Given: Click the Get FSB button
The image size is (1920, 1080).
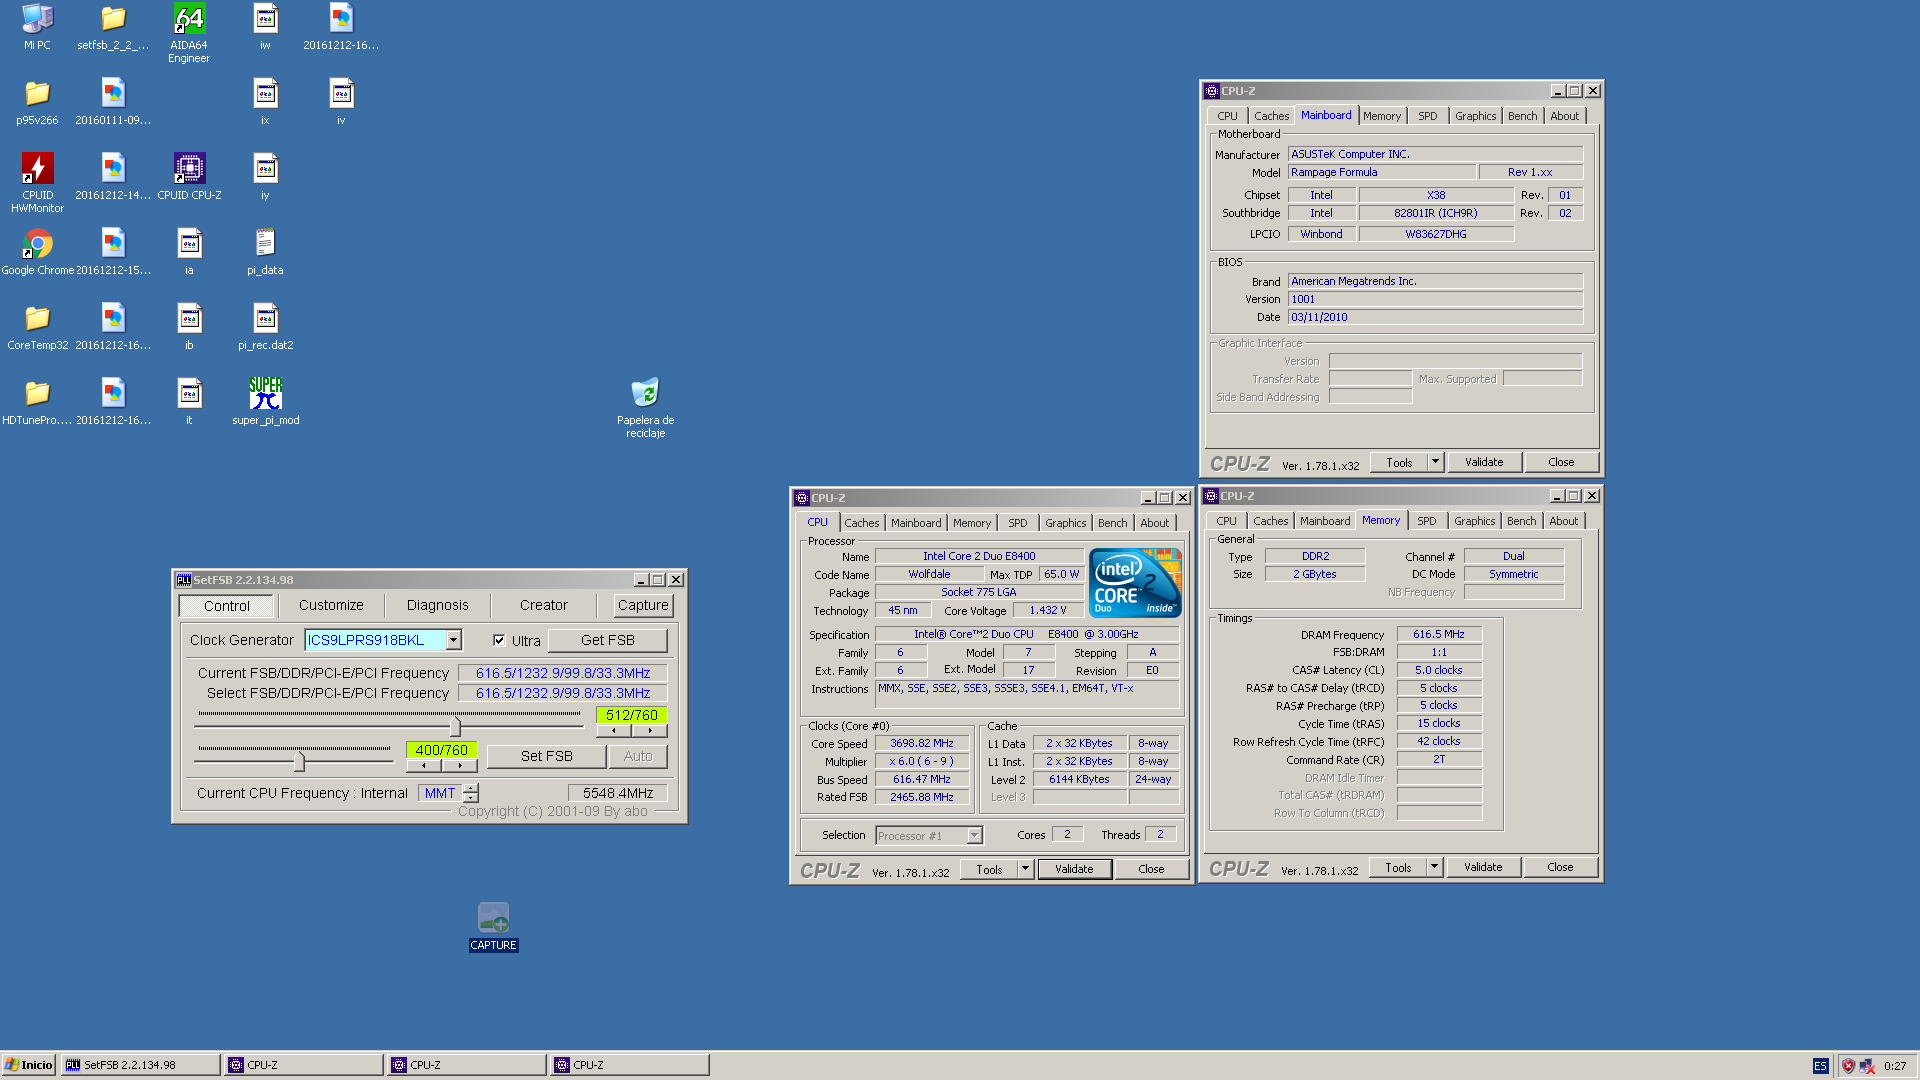Looking at the screenshot, I should 607,640.
